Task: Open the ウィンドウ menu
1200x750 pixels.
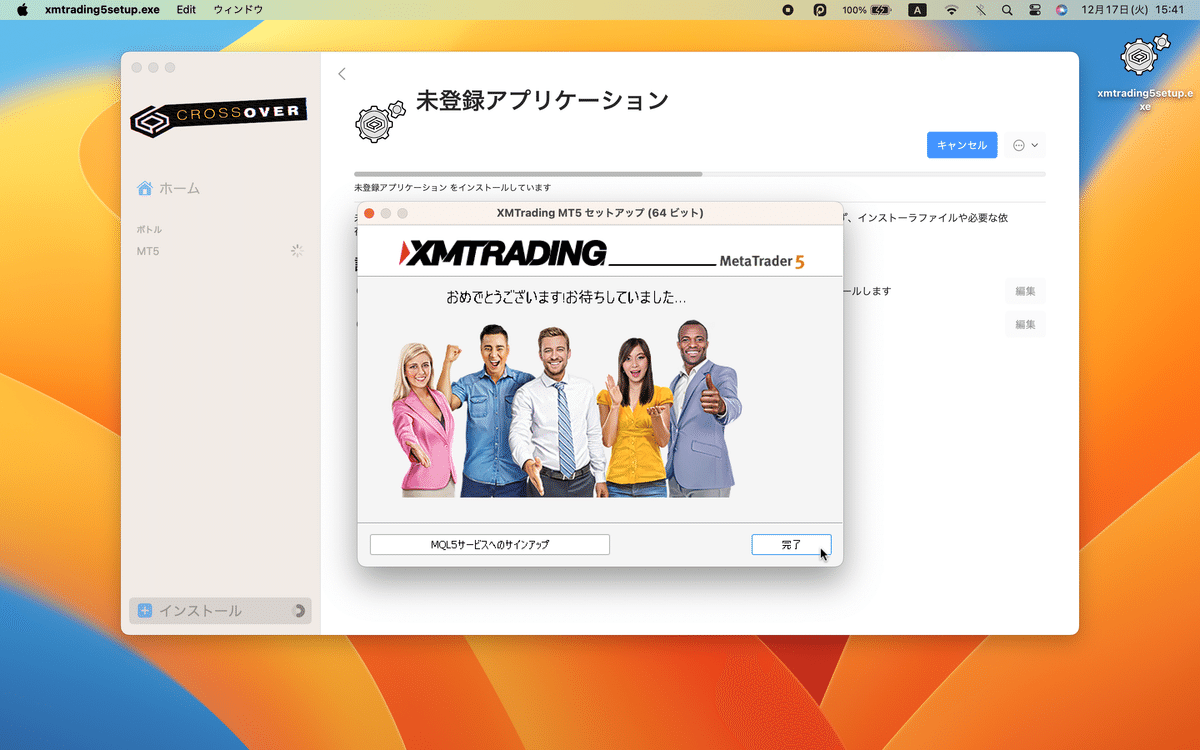Action: coord(238,9)
